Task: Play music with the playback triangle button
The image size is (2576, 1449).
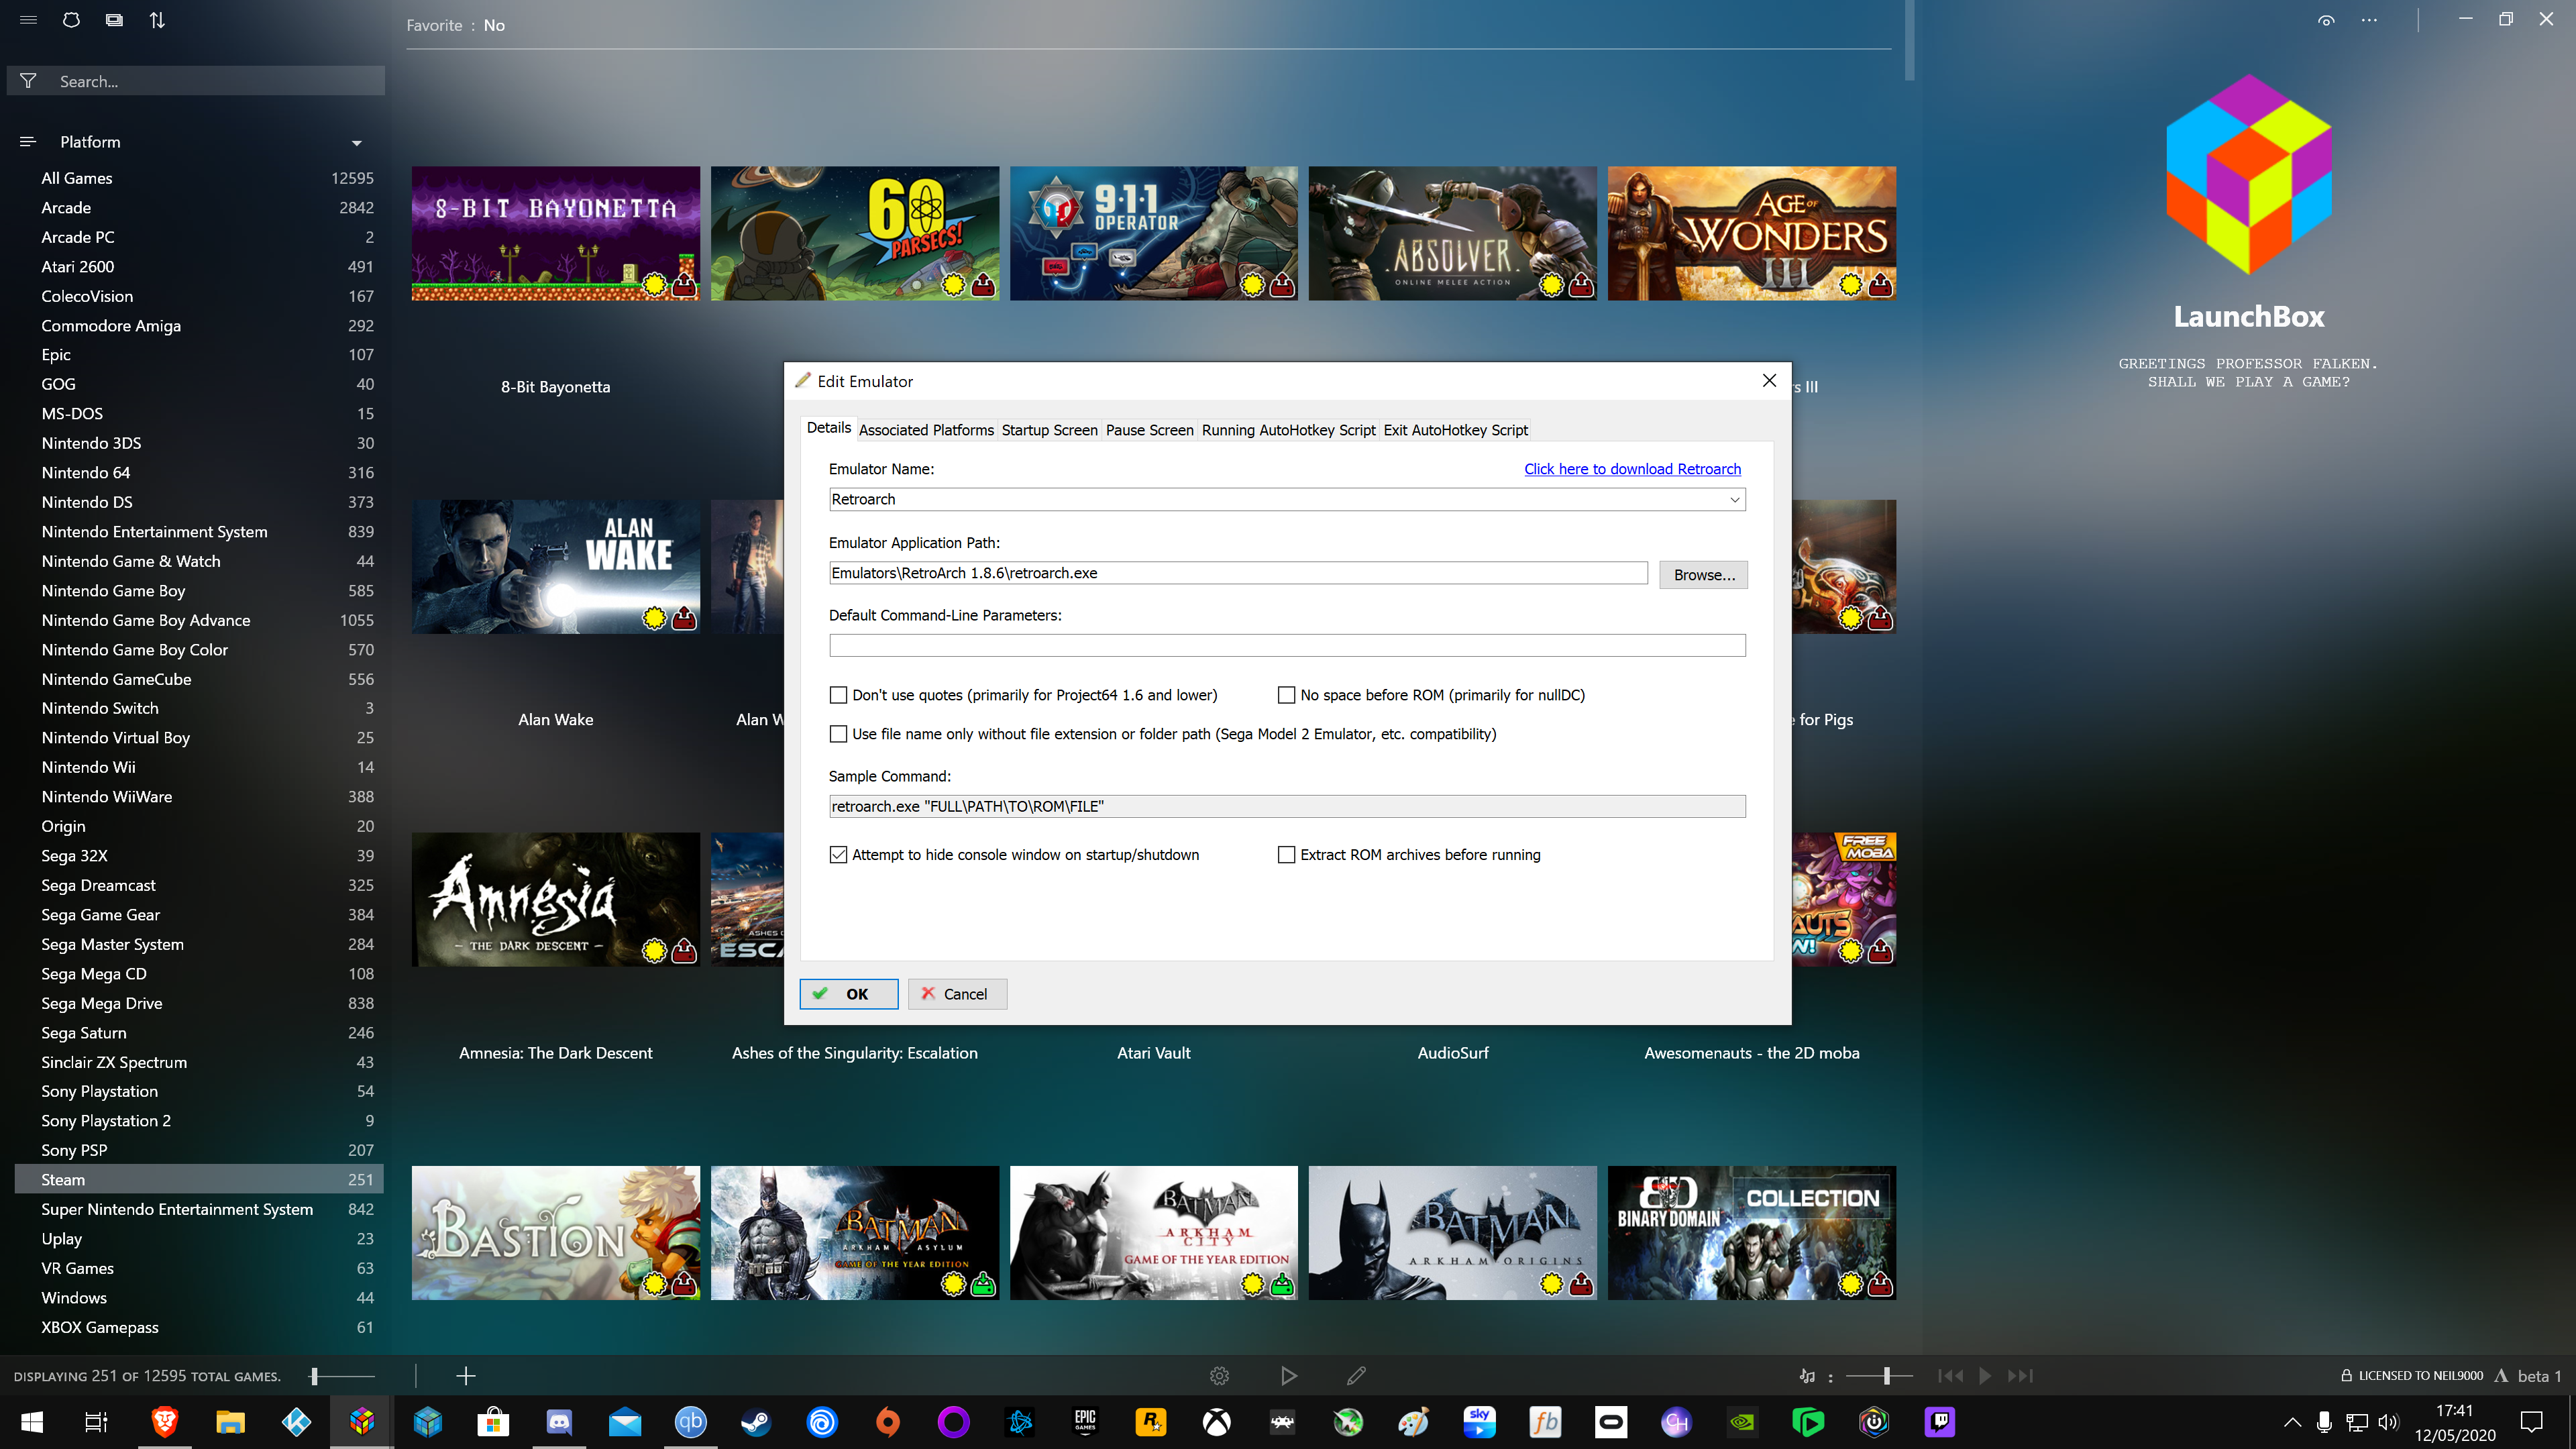Action: tap(1985, 1376)
